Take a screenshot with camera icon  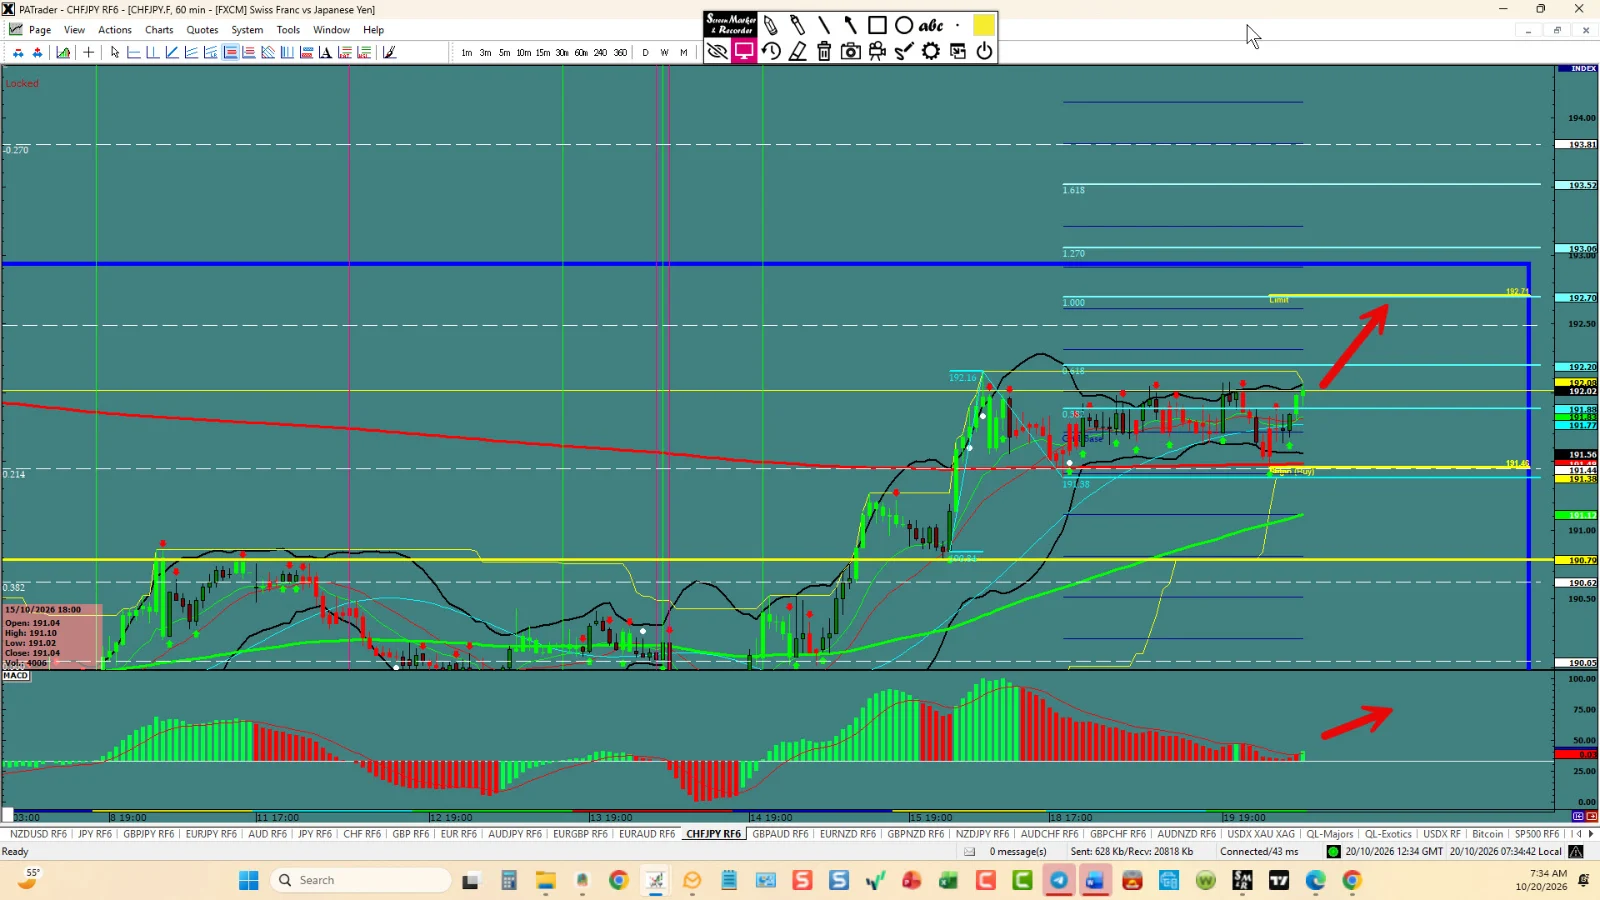point(851,51)
